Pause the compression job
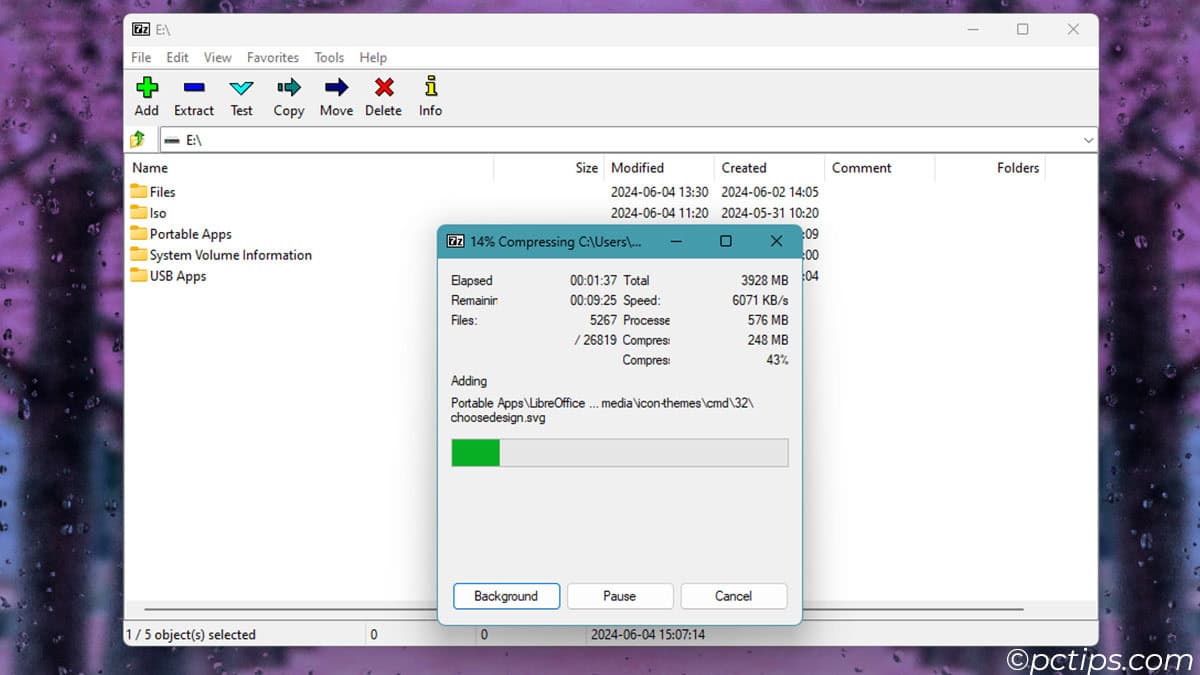This screenshot has height=675, width=1200. click(x=620, y=596)
